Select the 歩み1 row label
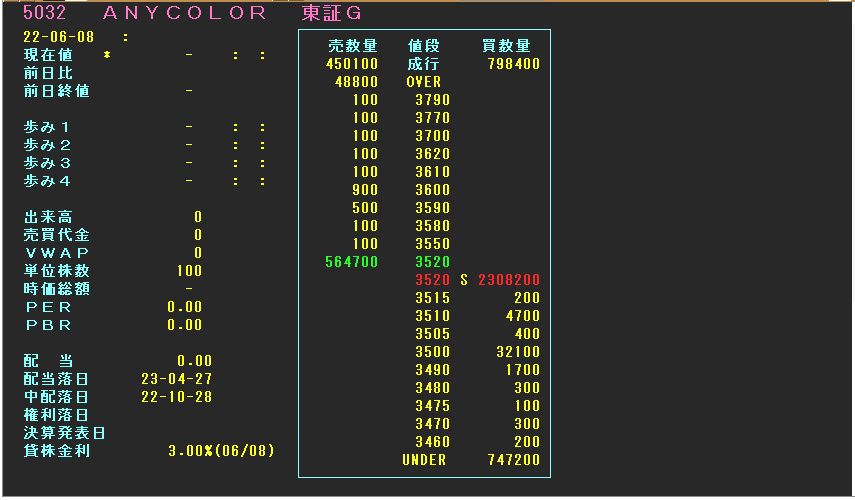Viewport: 855px width, 500px height. click(46, 127)
